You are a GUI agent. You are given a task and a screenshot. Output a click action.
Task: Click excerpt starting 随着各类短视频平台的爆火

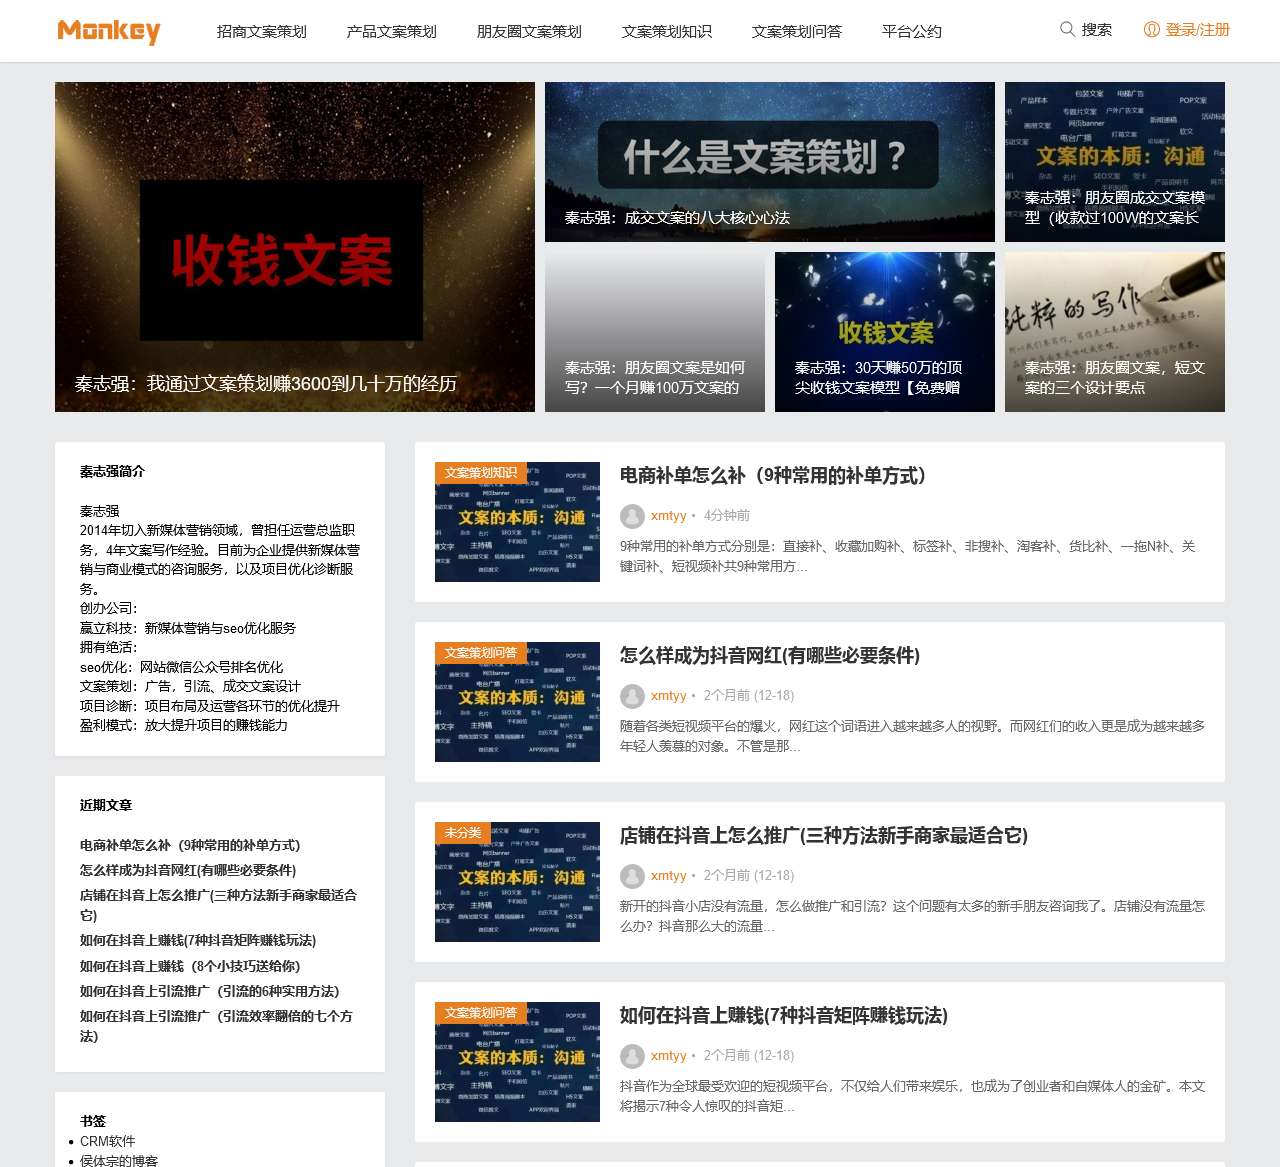pos(912,736)
